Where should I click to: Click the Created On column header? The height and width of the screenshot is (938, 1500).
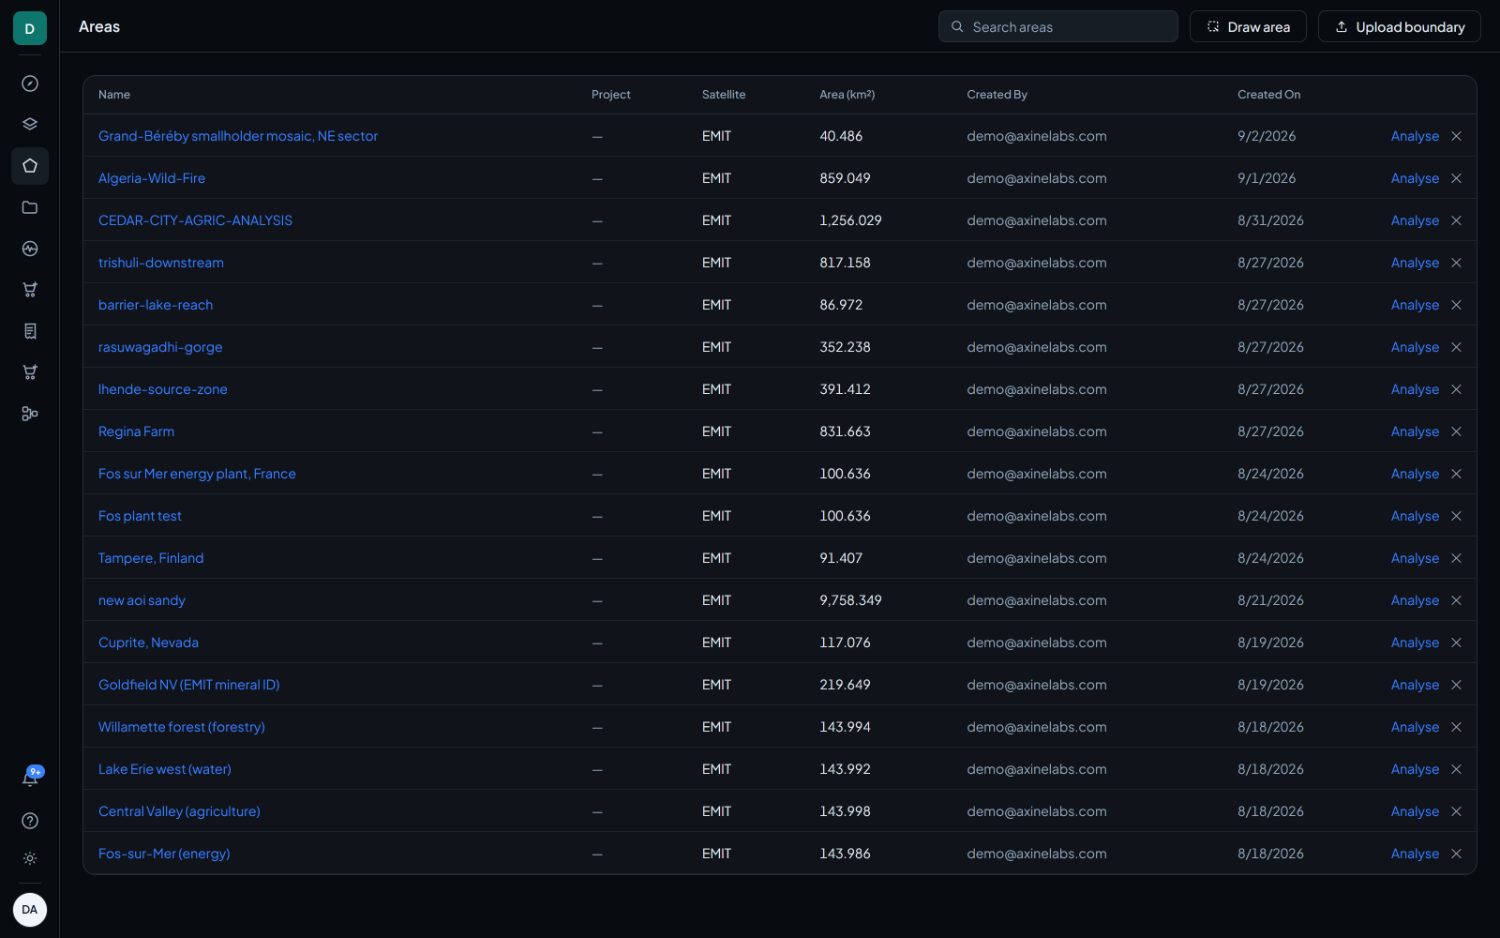(1268, 95)
